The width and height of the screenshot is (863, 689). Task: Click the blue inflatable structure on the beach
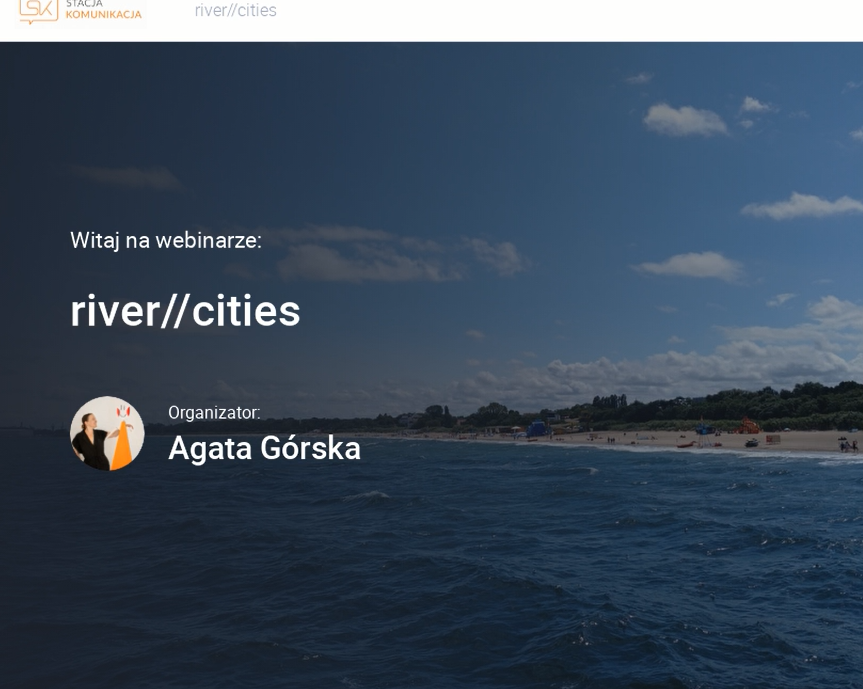pos(537,428)
